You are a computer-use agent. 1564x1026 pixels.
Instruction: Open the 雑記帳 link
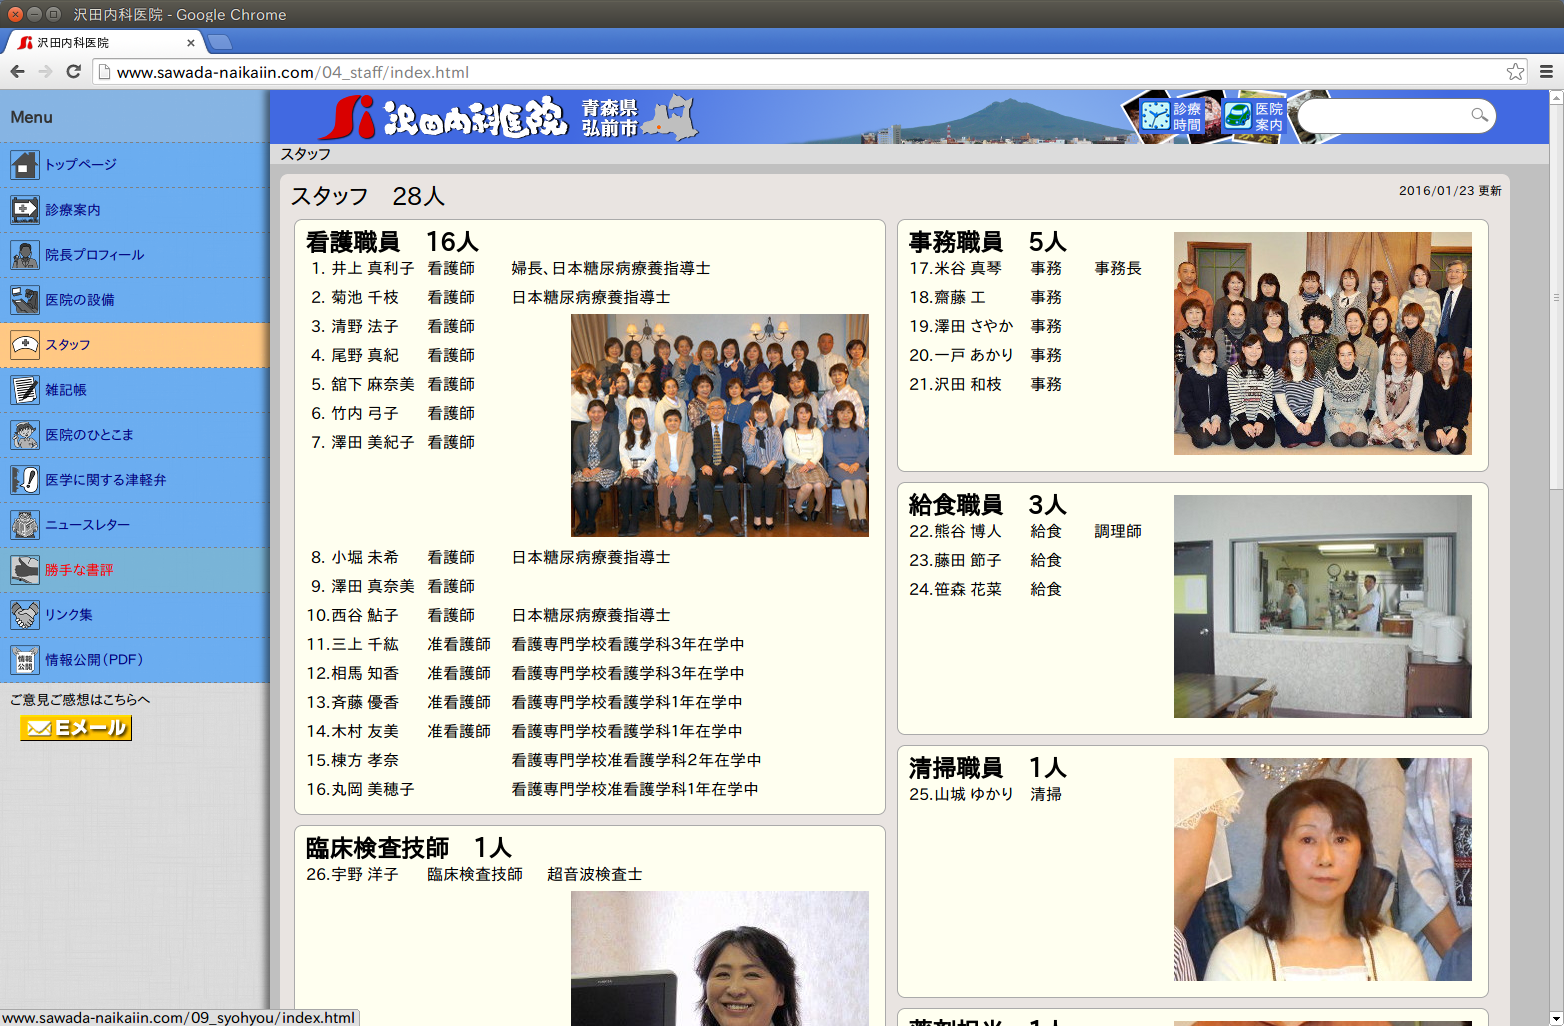[66, 390]
